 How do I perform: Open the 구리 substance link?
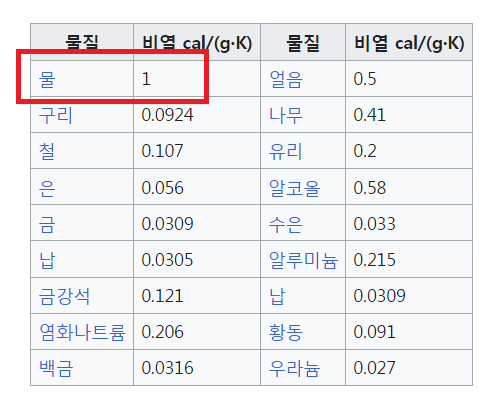pos(55,115)
